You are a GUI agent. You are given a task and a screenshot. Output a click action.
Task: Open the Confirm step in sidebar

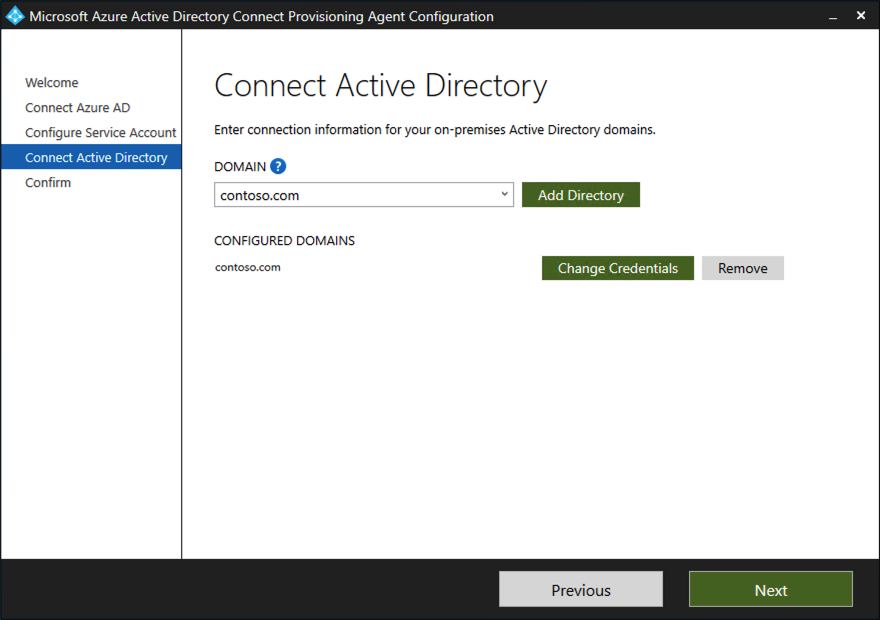click(48, 182)
